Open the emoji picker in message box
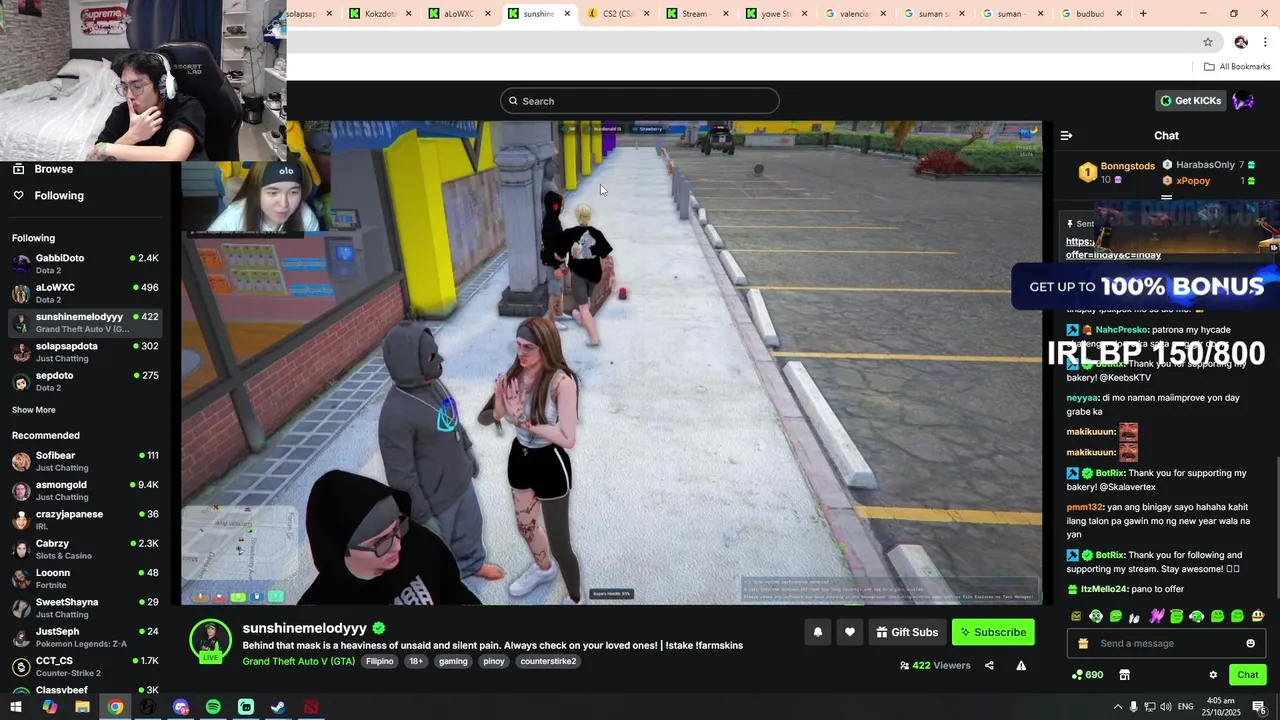Screen dimensions: 1280x720 point(1250,644)
